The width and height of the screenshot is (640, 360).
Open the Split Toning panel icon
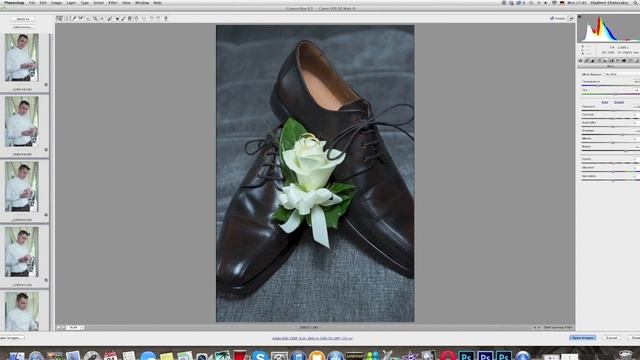pyautogui.click(x=605, y=60)
